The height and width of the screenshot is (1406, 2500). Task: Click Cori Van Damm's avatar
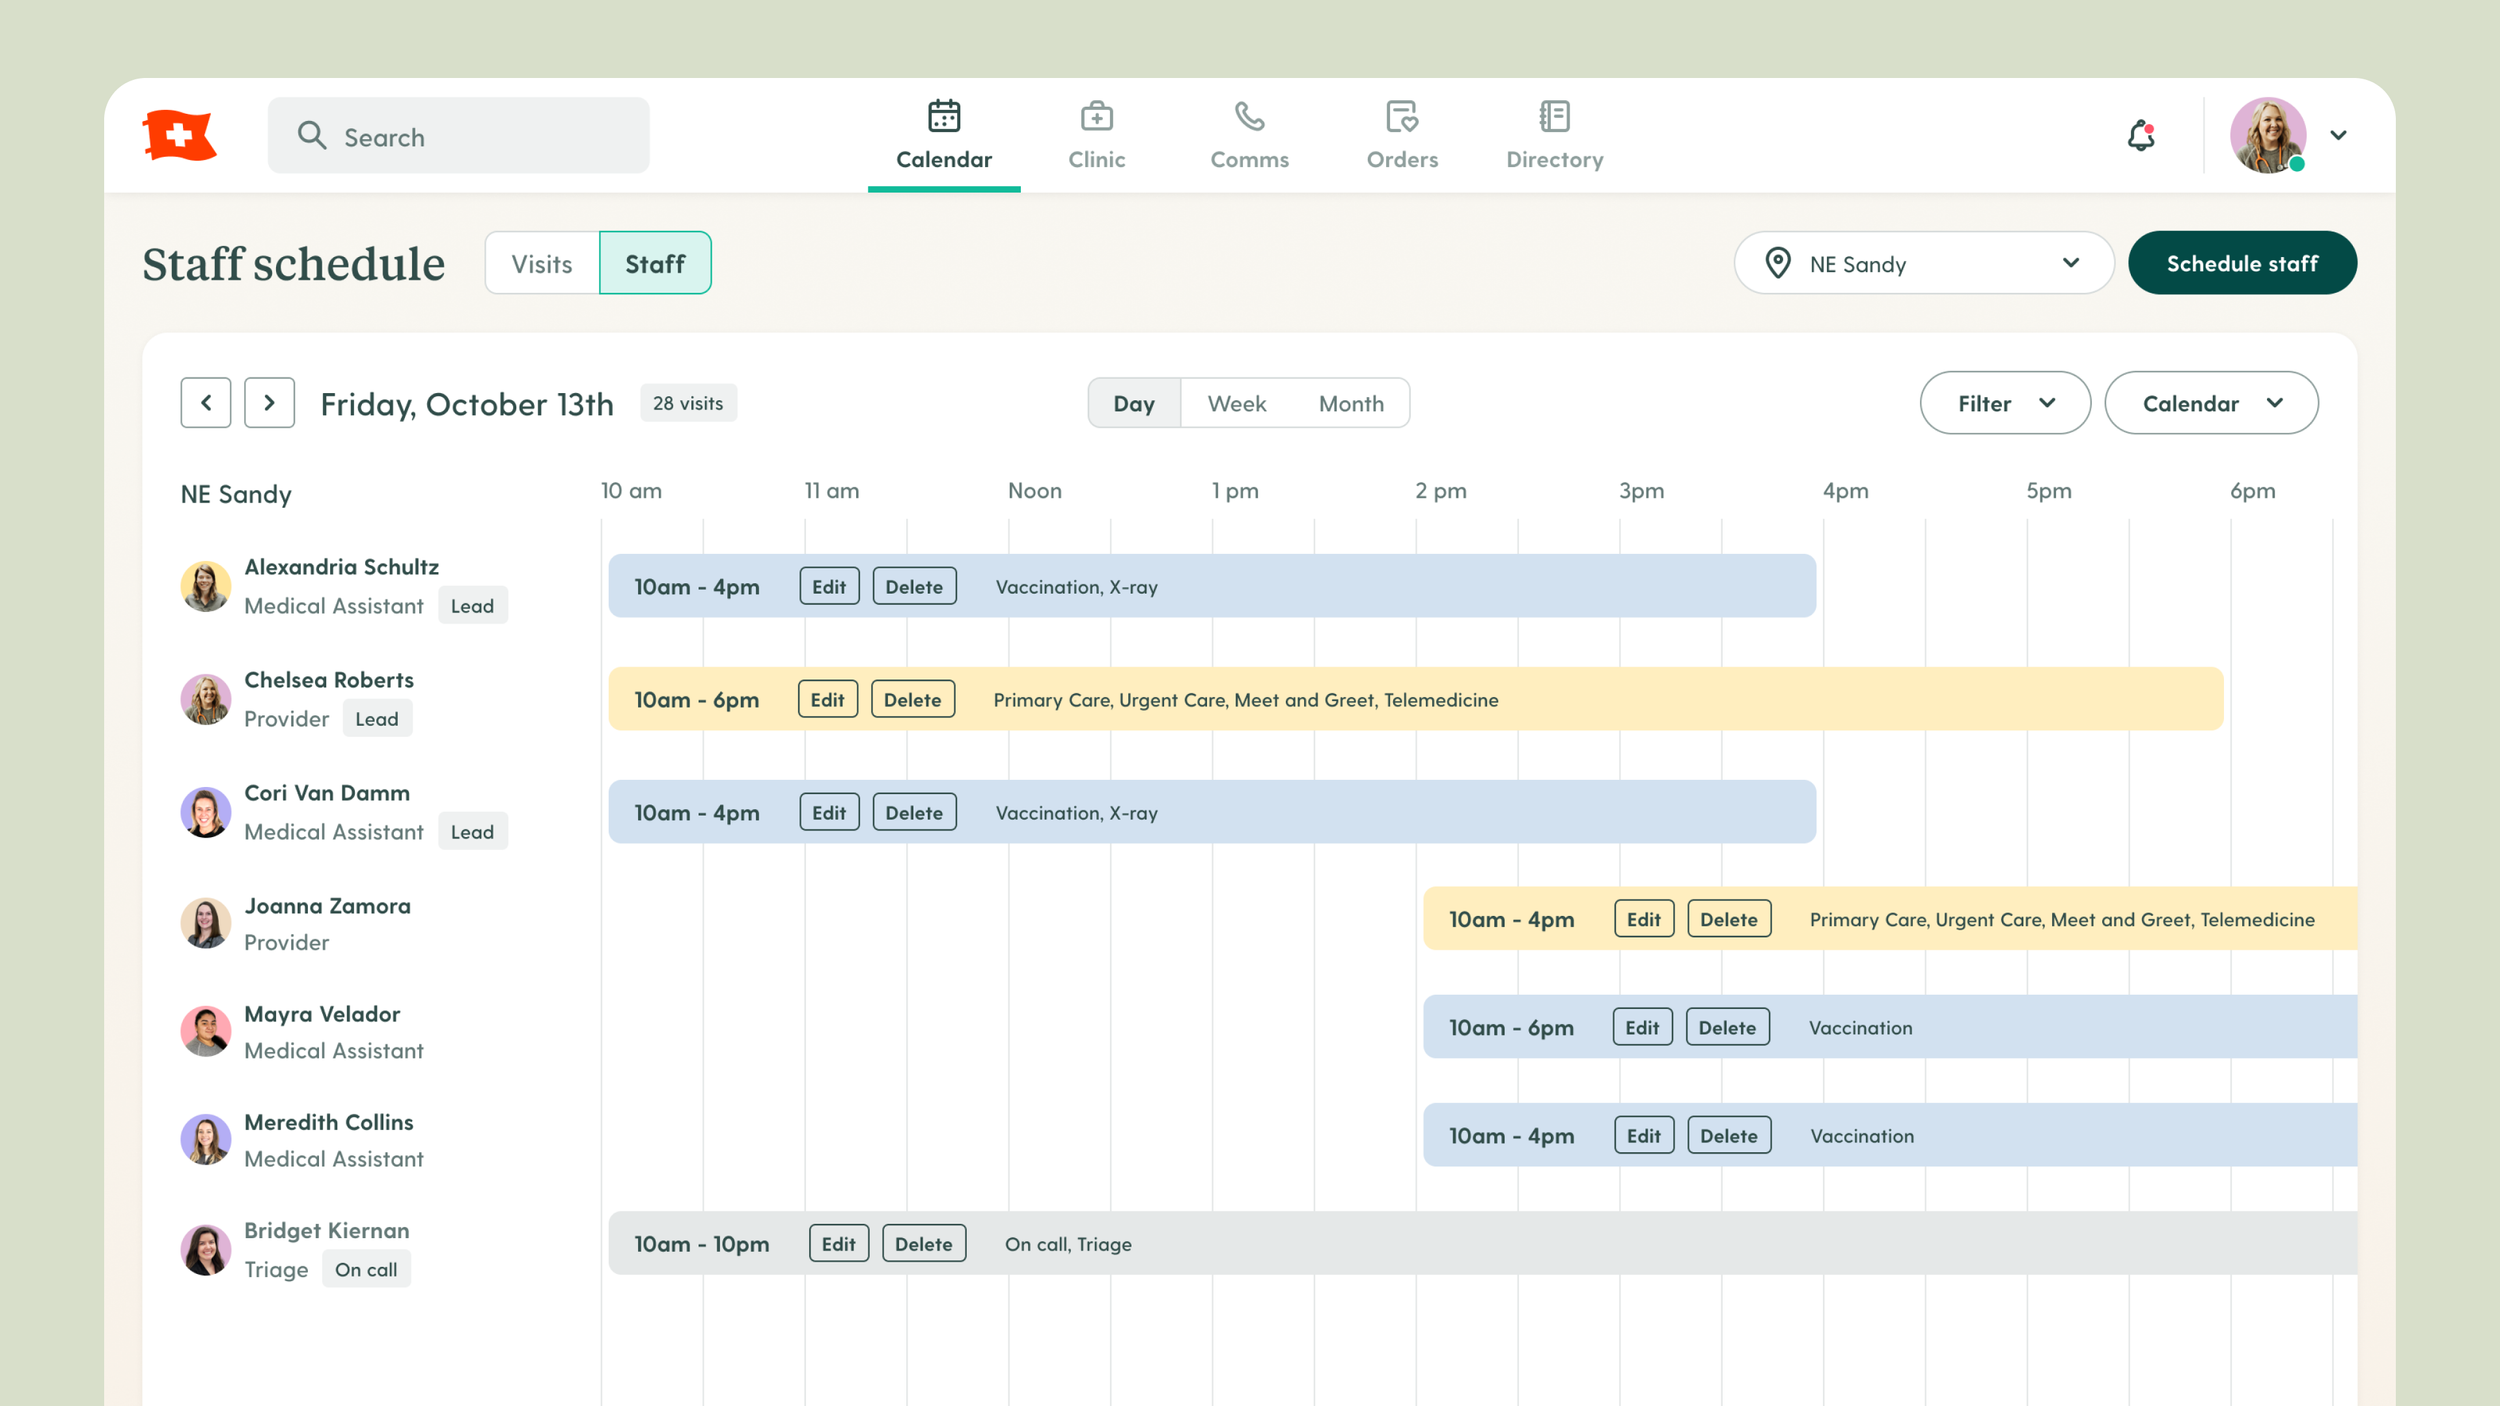pos(206,812)
